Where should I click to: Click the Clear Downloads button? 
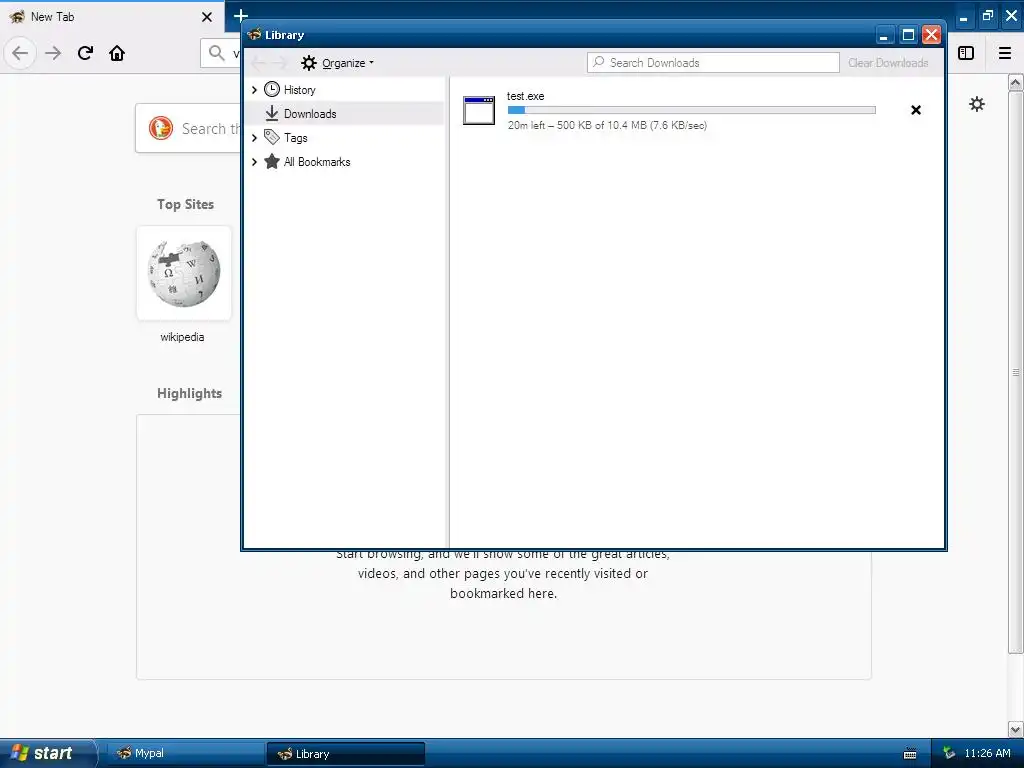888,63
